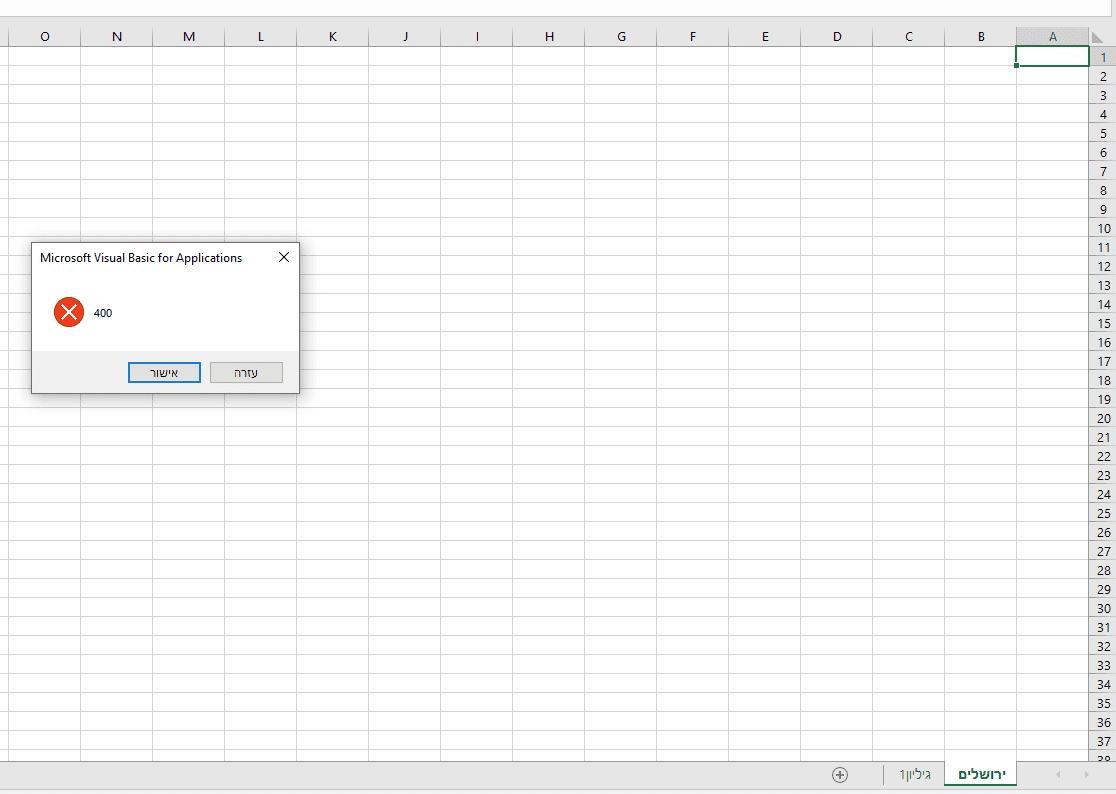Click the active cell A1
Image resolution: width=1116 pixels, height=794 pixels.
(1052, 56)
